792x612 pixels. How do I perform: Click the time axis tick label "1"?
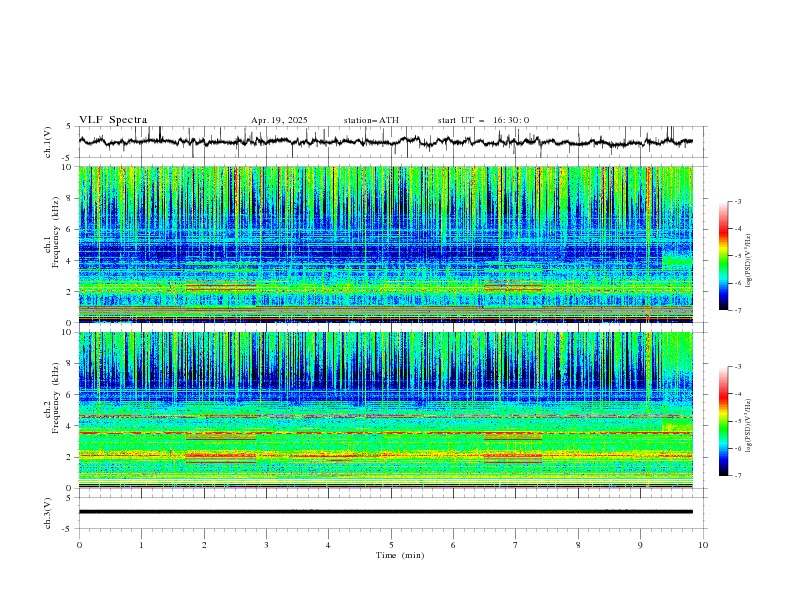pyautogui.click(x=141, y=545)
